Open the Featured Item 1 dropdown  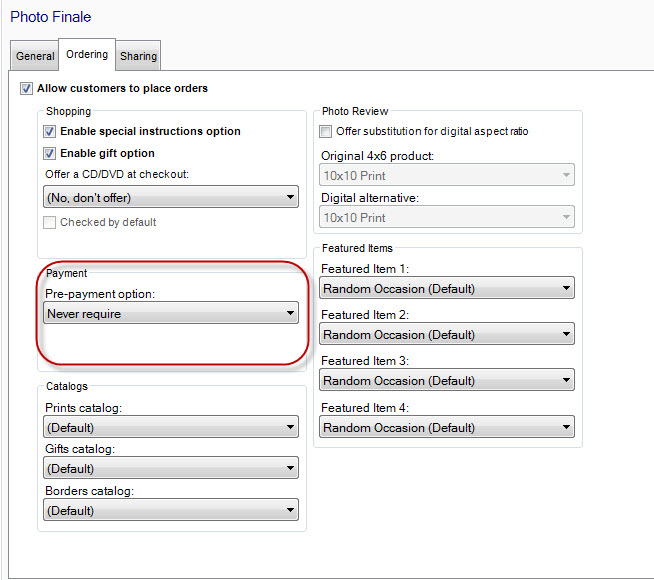pos(447,288)
